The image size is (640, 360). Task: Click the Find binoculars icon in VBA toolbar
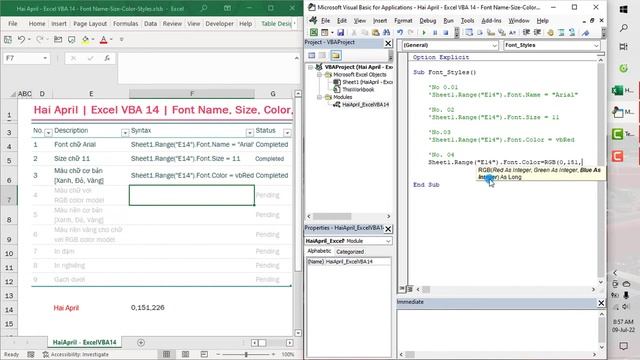click(x=386, y=33)
